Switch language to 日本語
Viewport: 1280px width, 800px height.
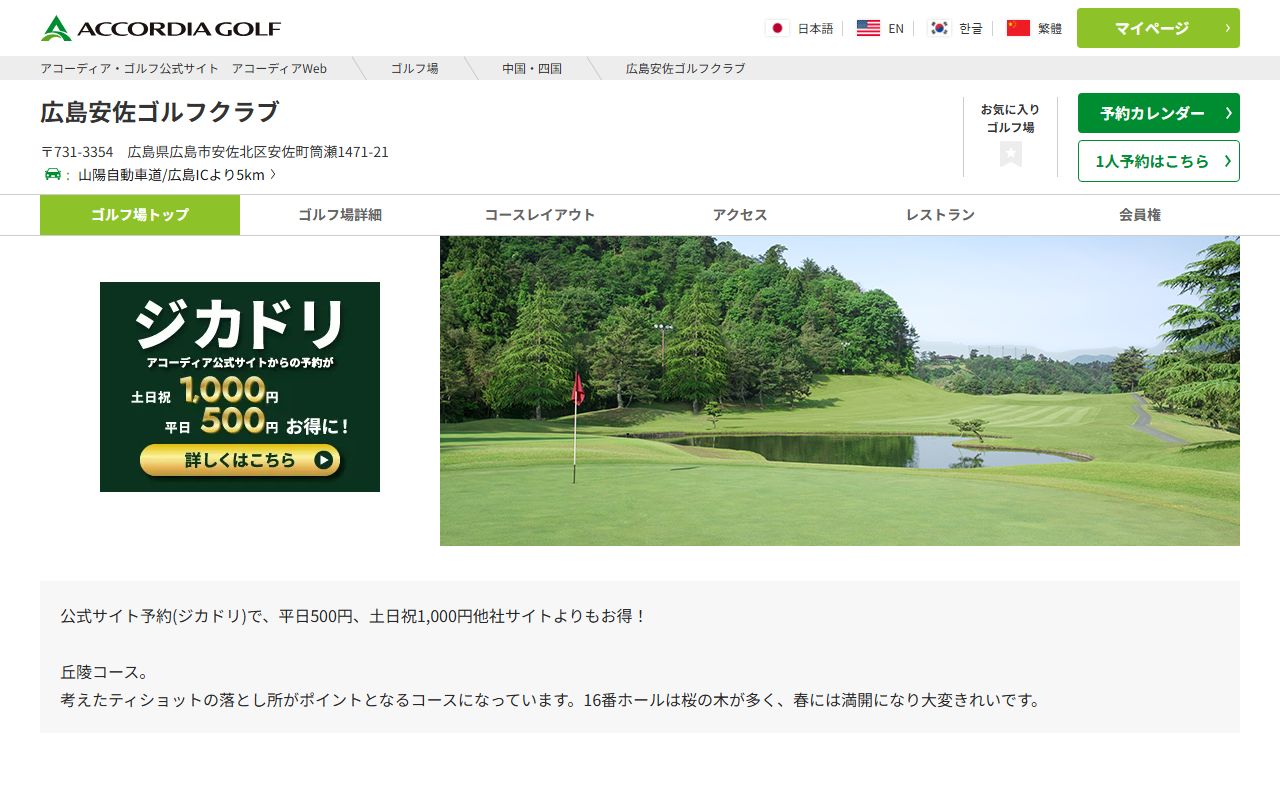click(x=815, y=28)
